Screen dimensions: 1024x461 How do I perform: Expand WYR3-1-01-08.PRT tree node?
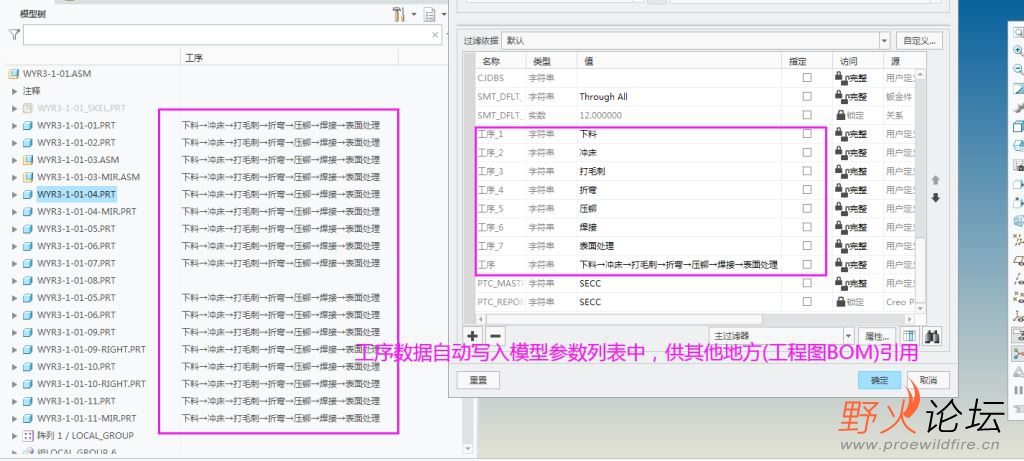point(14,280)
